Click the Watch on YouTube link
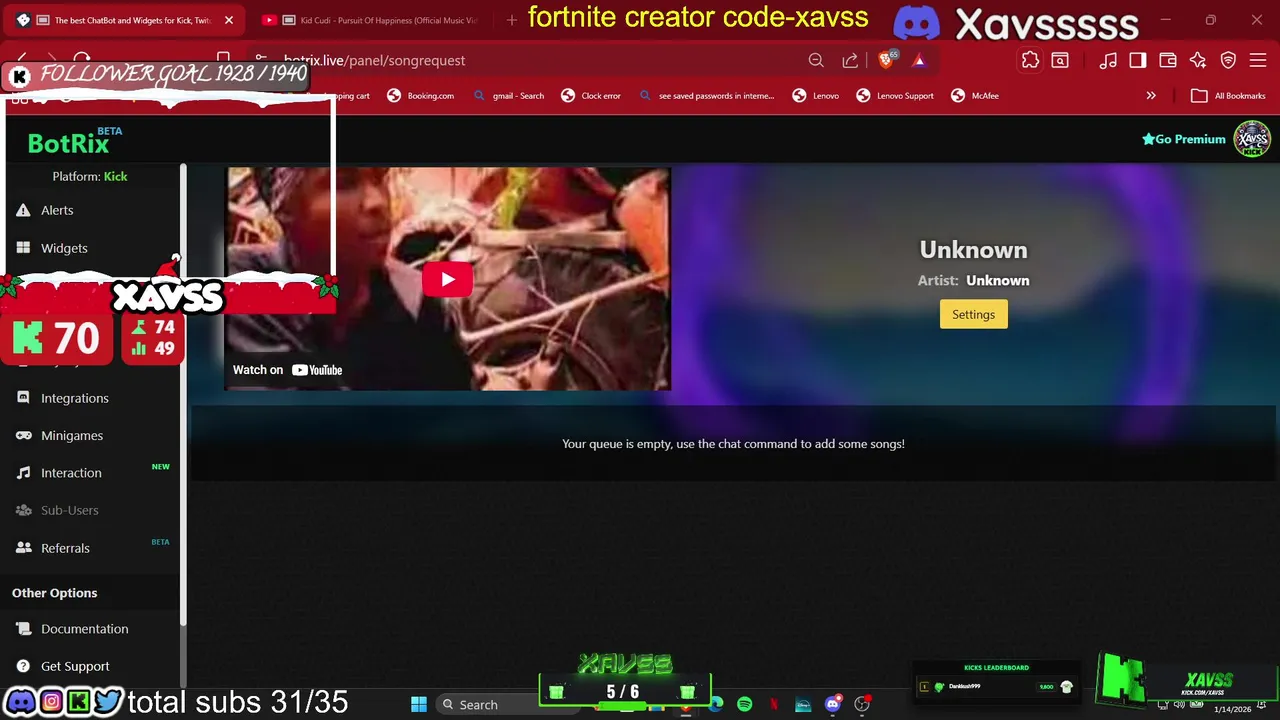 coord(288,370)
